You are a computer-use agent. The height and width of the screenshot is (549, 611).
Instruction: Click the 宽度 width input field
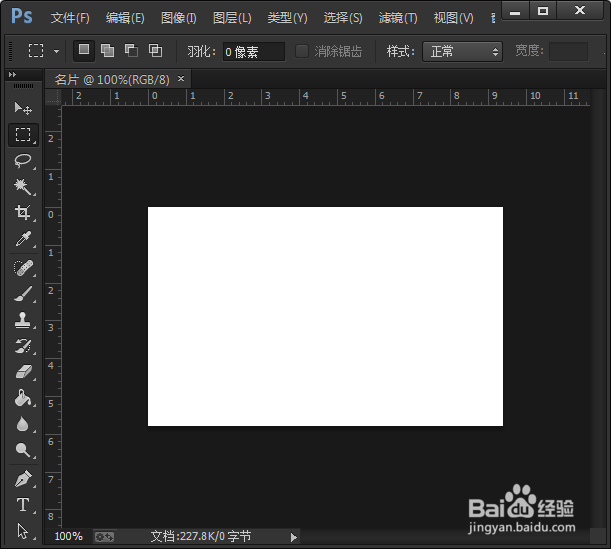(x=568, y=51)
